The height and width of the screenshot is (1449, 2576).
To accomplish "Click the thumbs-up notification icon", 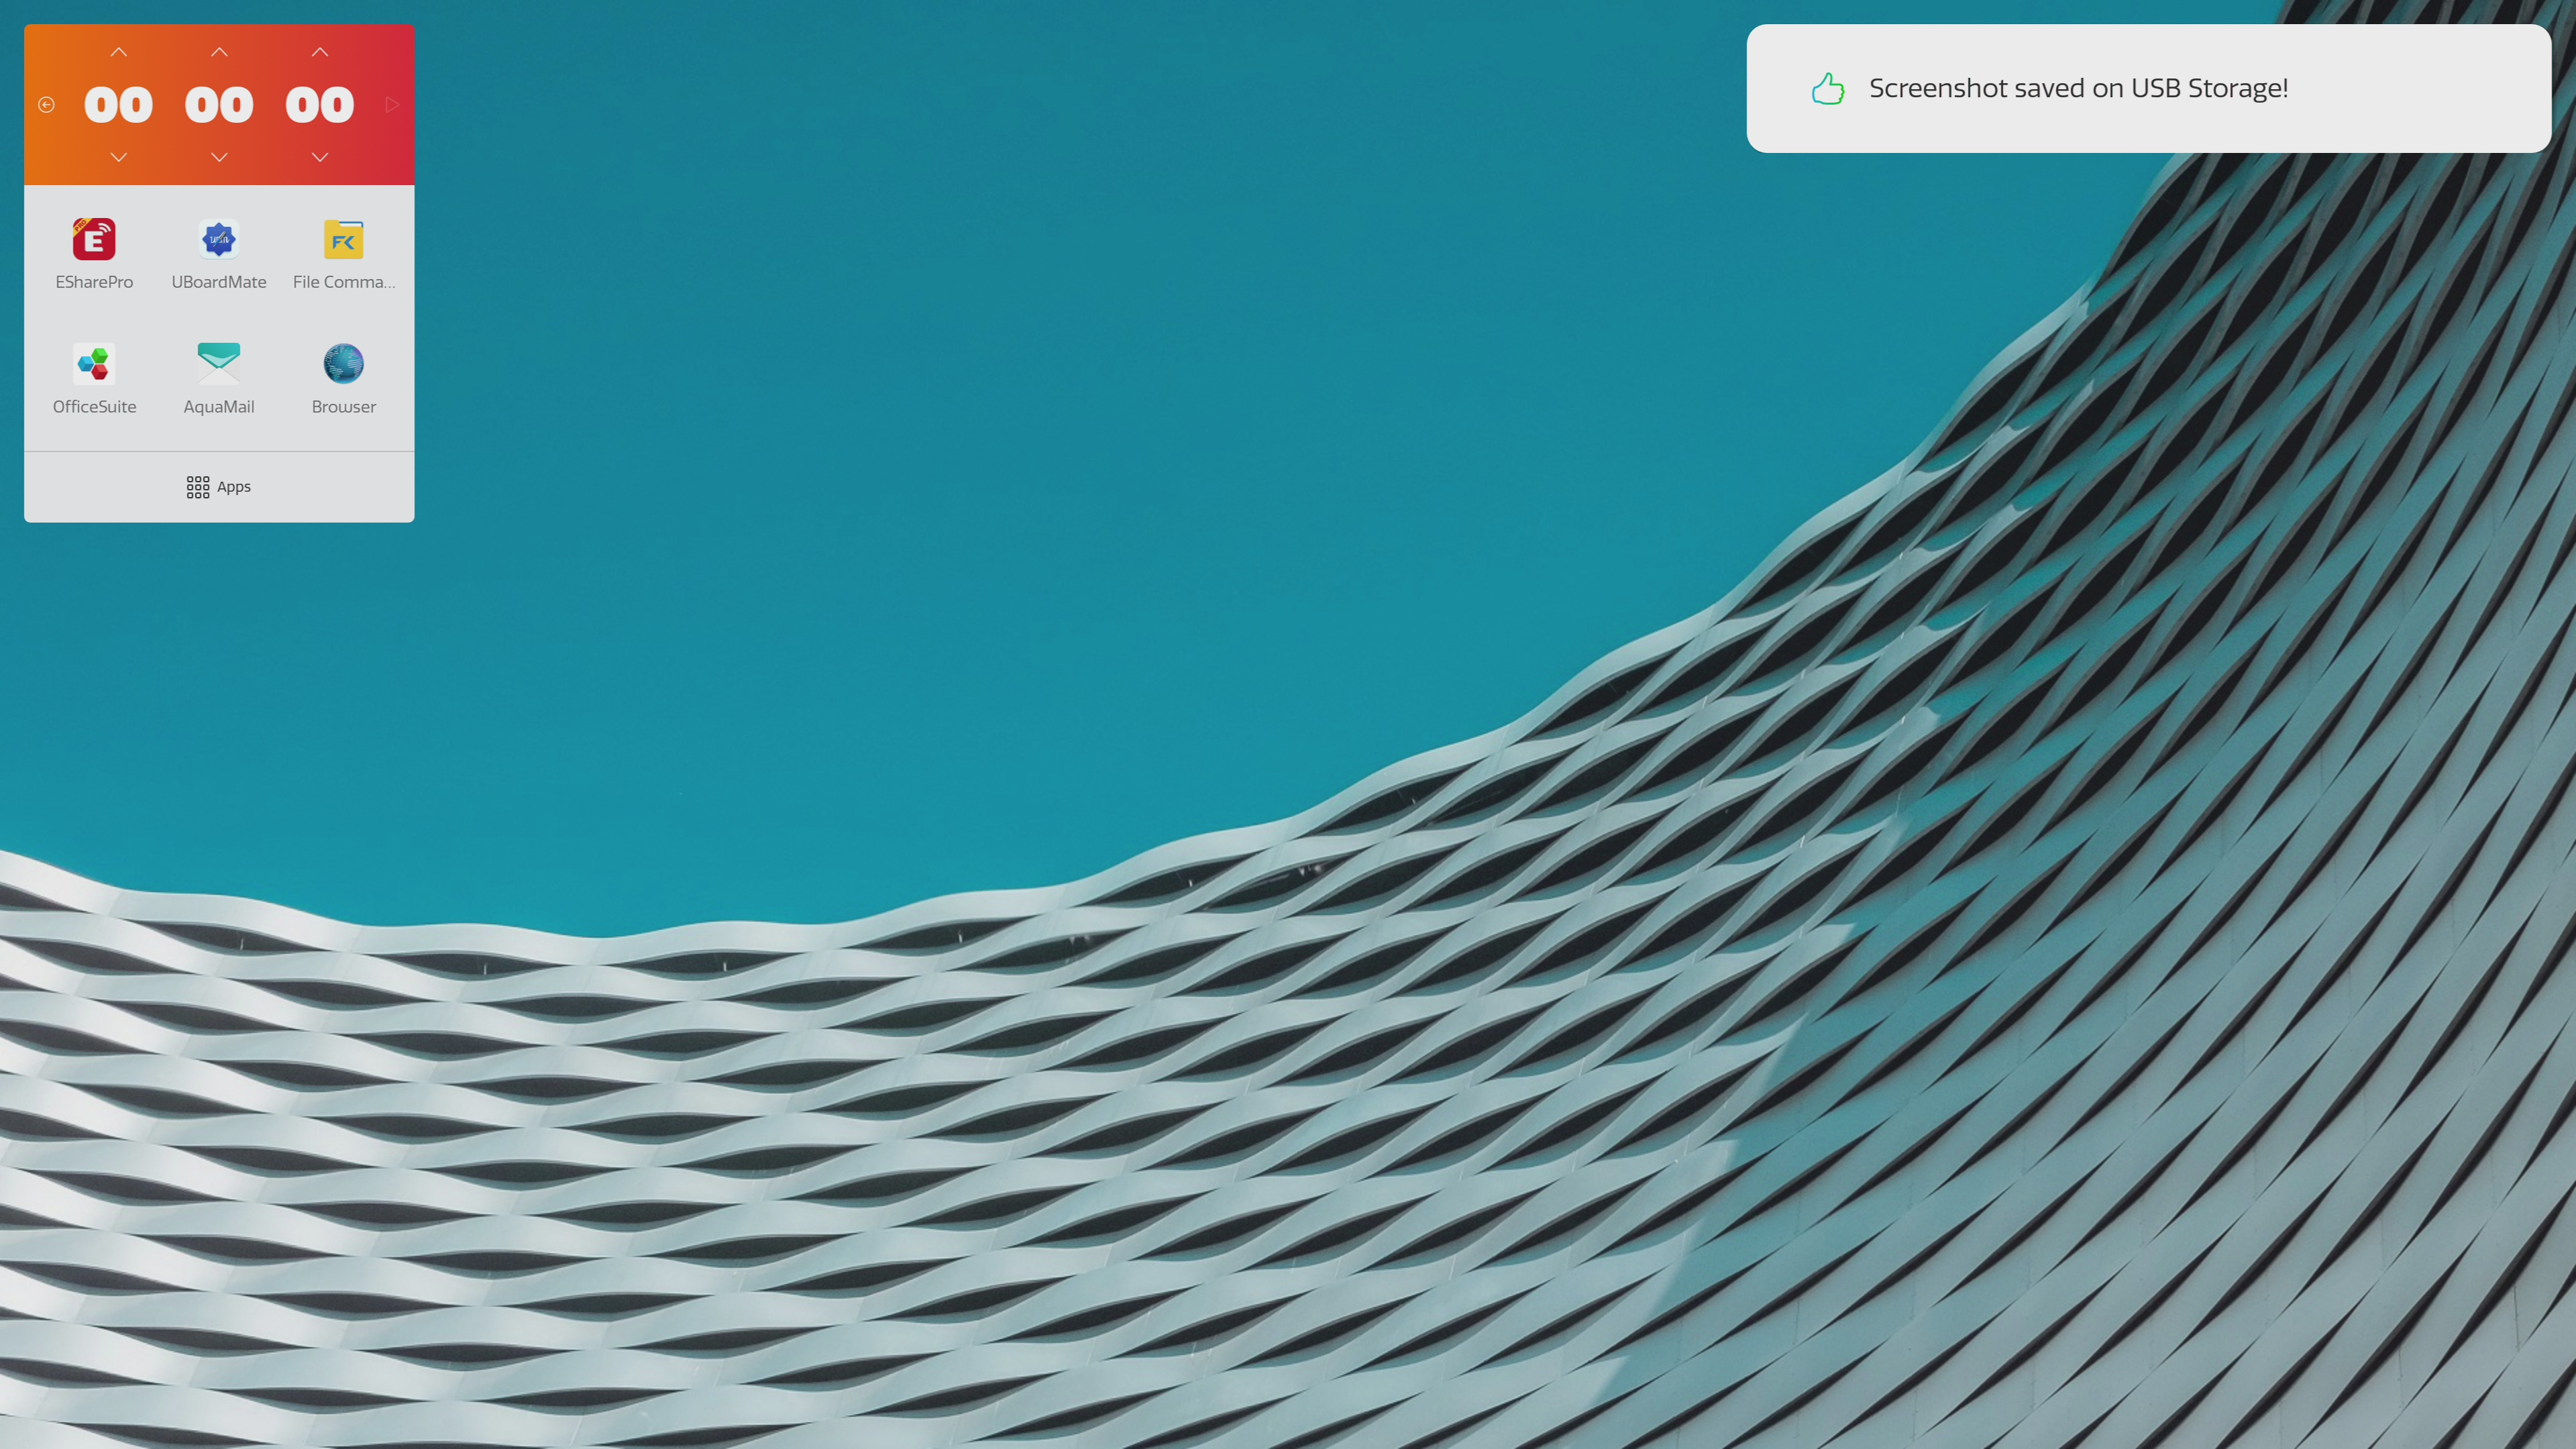I will [x=1827, y=89].
